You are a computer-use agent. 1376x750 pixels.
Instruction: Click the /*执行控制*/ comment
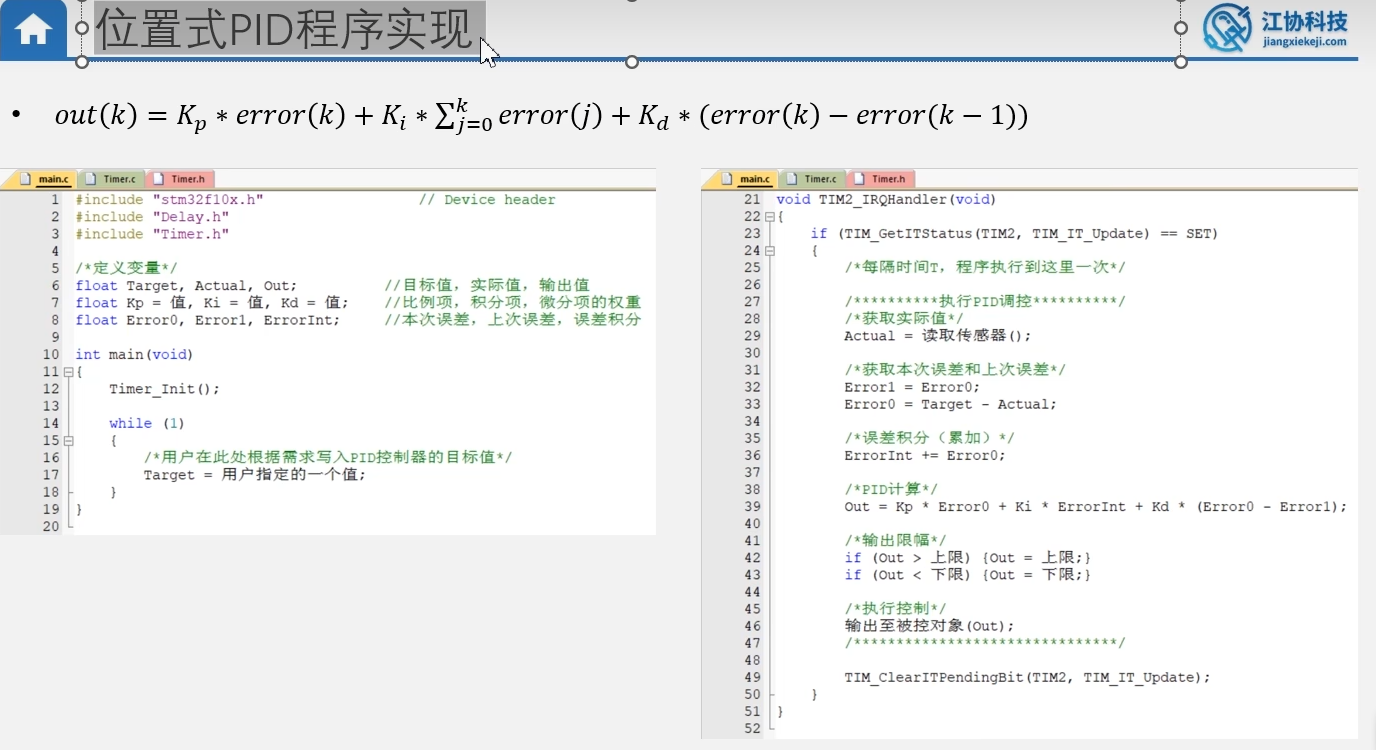coord(895,609)
